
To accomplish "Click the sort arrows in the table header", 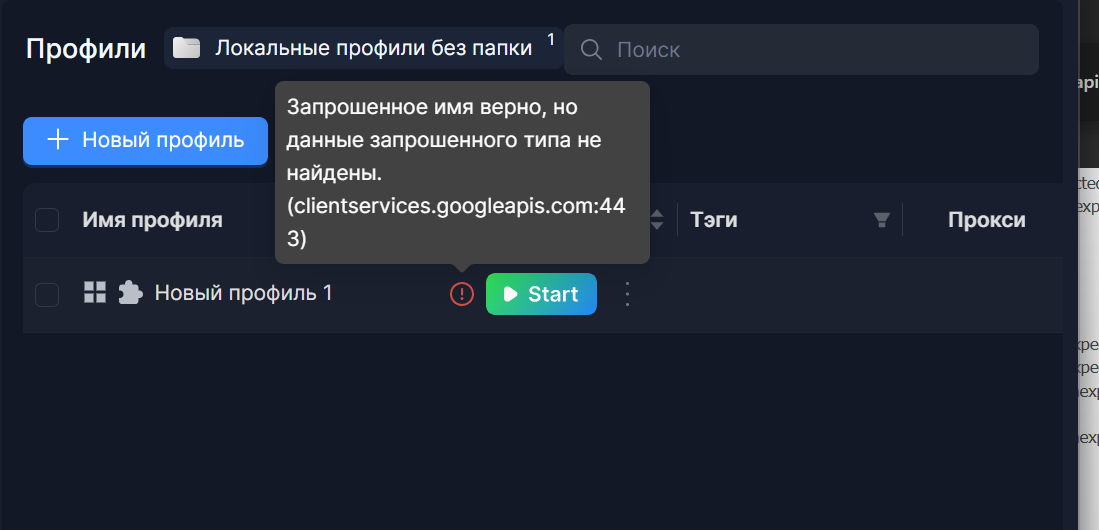I will (657, 220).
